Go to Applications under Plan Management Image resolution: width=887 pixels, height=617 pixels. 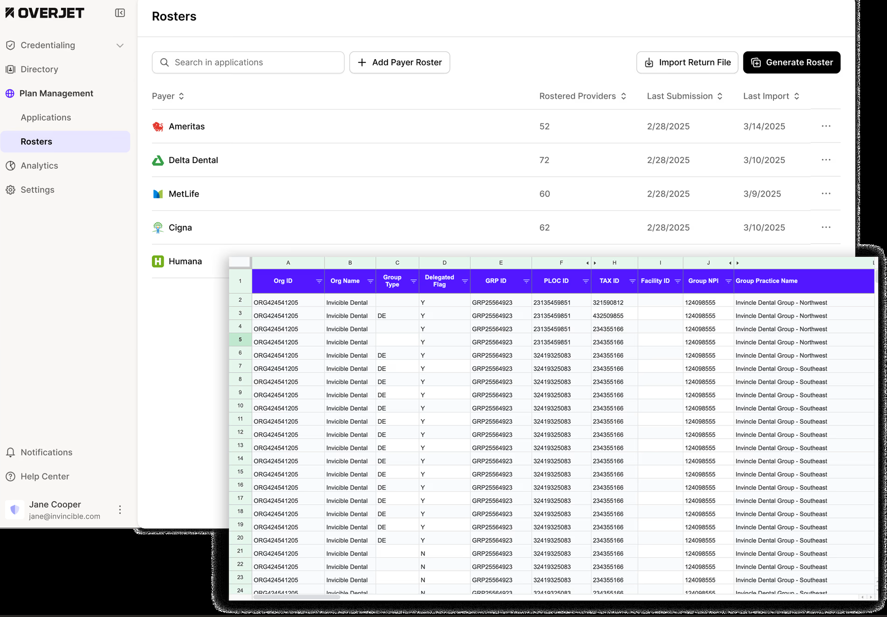46,118
